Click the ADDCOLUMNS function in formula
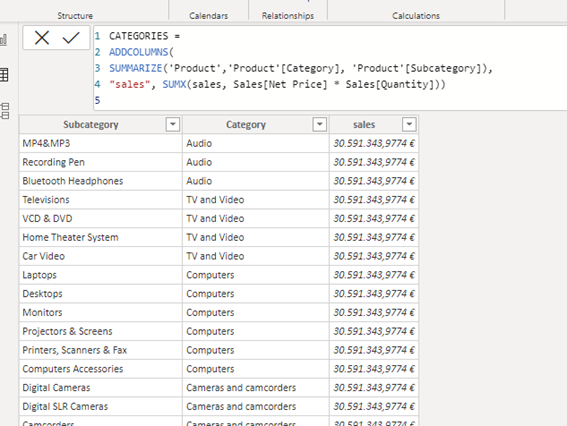The width and height of the screenshot is (567, 426). [139, 52]
